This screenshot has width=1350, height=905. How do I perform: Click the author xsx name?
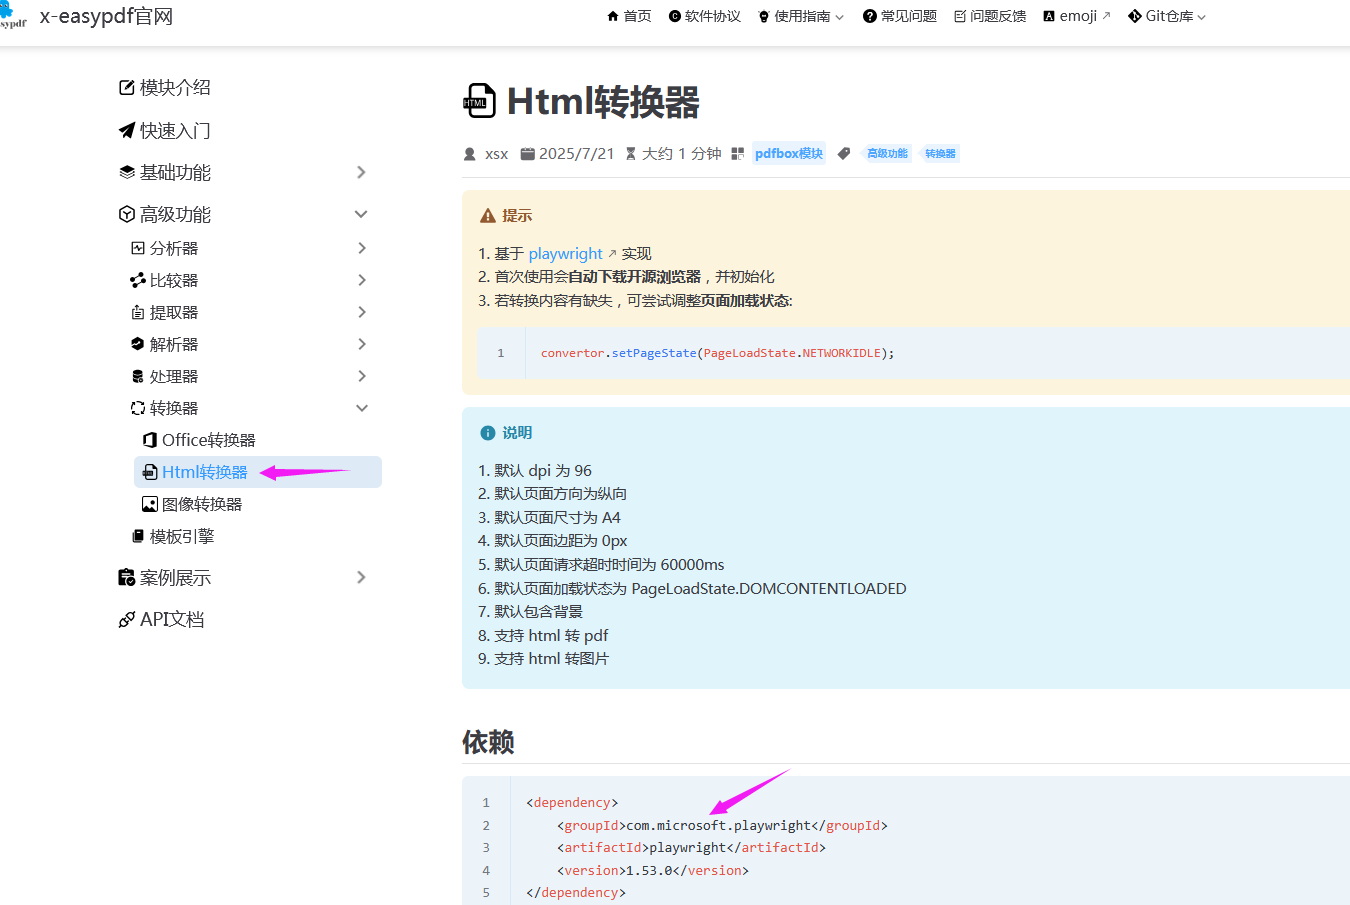pos(497,154)
